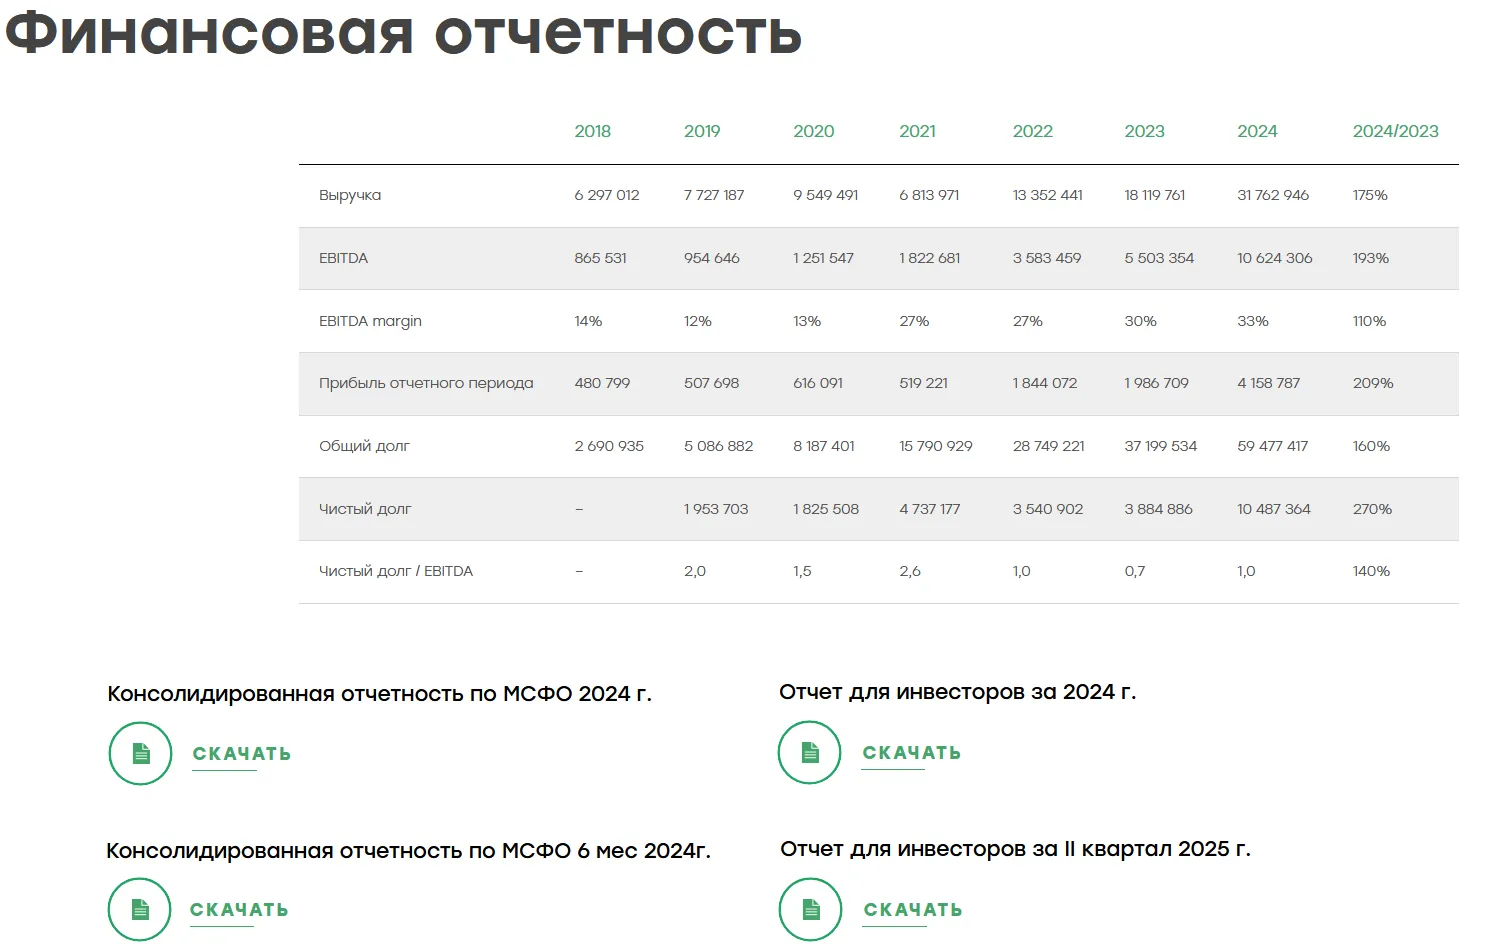Click the profit 2022 value 1 844 072
1510x944 pixels.
tap(1045, 383)
